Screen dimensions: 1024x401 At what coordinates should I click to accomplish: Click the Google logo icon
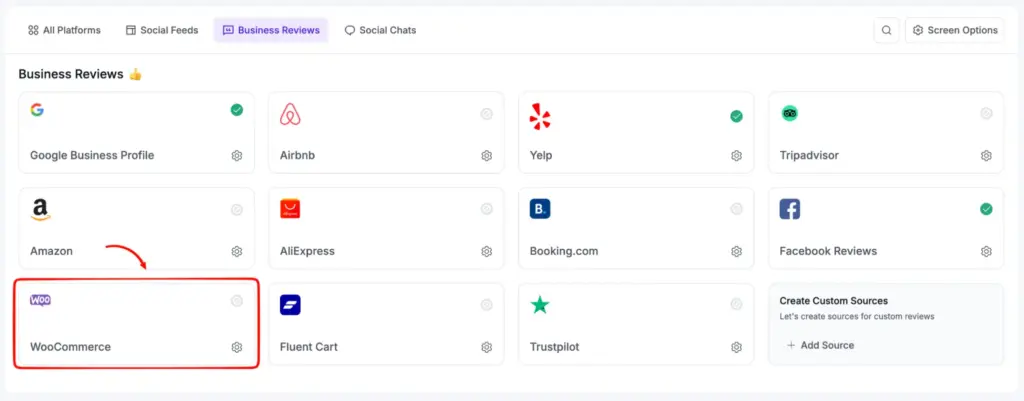pyautogui.click(x=37, y=110)
